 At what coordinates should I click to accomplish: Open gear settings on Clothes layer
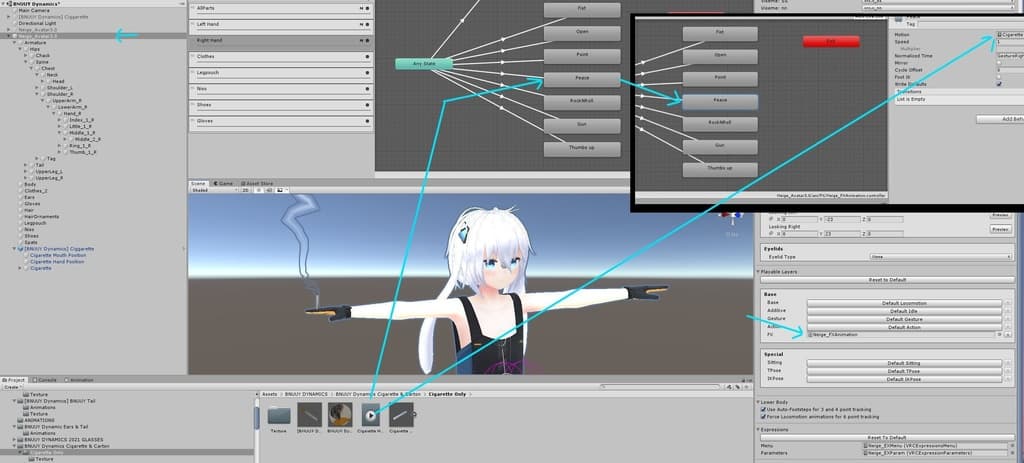pos(368,57)
